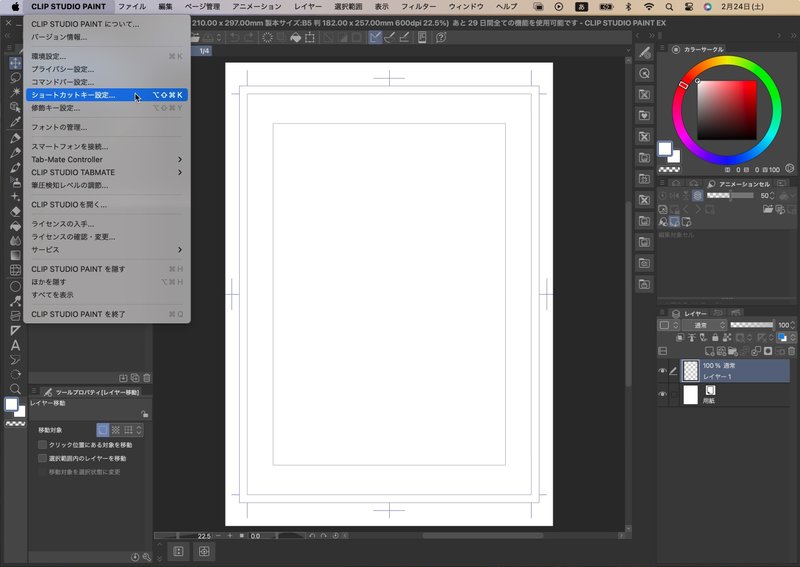Select the Pen tool in toolbox
Image resolution: width=800 pixels, height=567 pixels.
coord(15,138)
